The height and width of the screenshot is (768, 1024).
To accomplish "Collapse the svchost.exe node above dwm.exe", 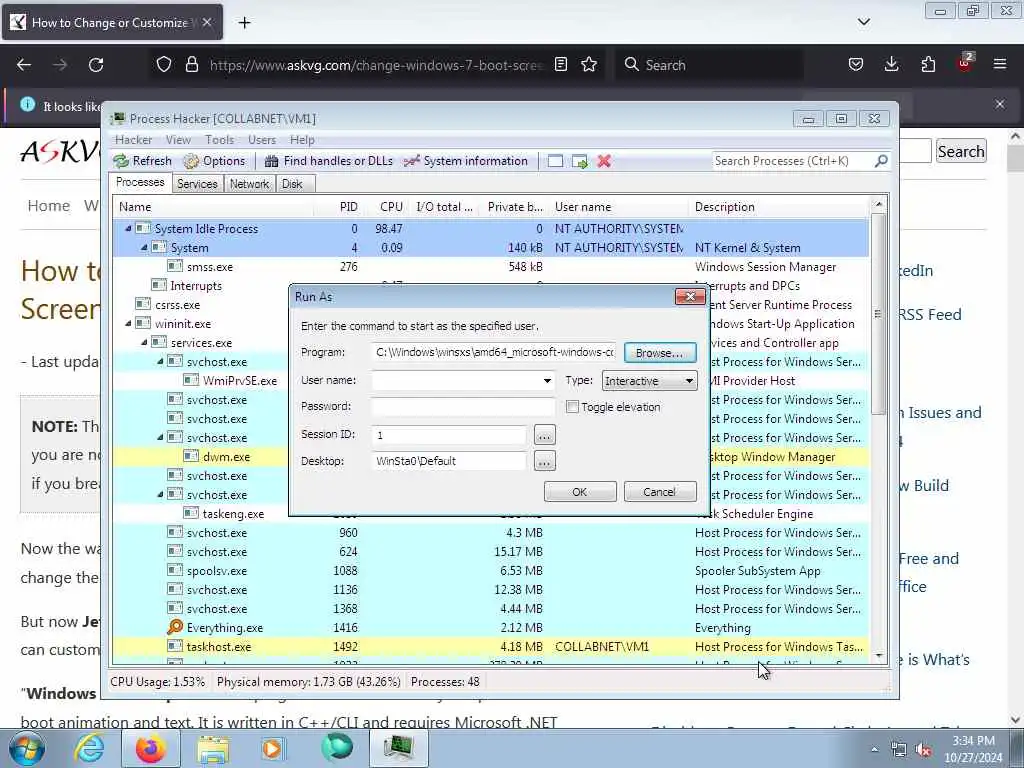I will click(160, 438).
